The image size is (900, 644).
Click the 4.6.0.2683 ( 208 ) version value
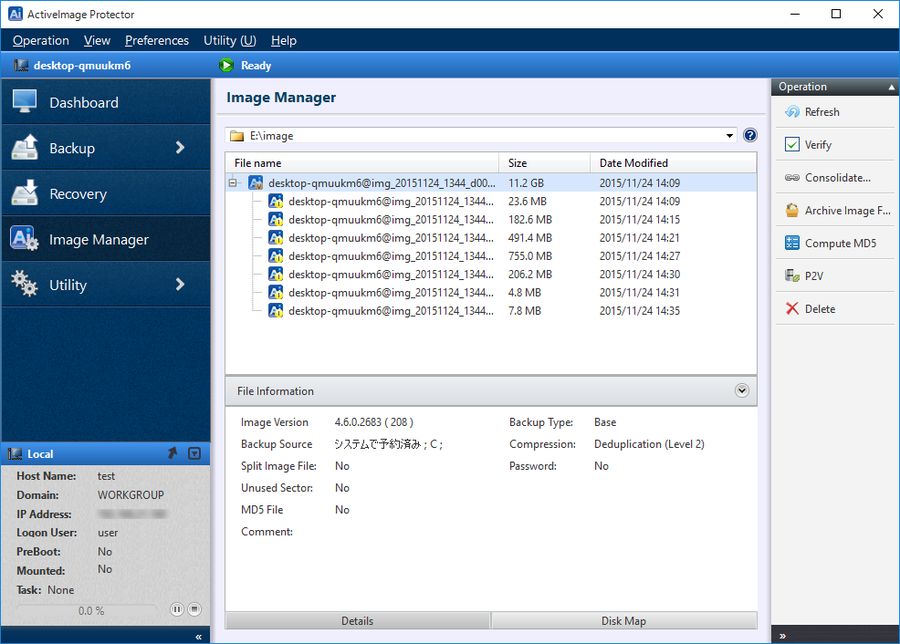click(374, 422)
